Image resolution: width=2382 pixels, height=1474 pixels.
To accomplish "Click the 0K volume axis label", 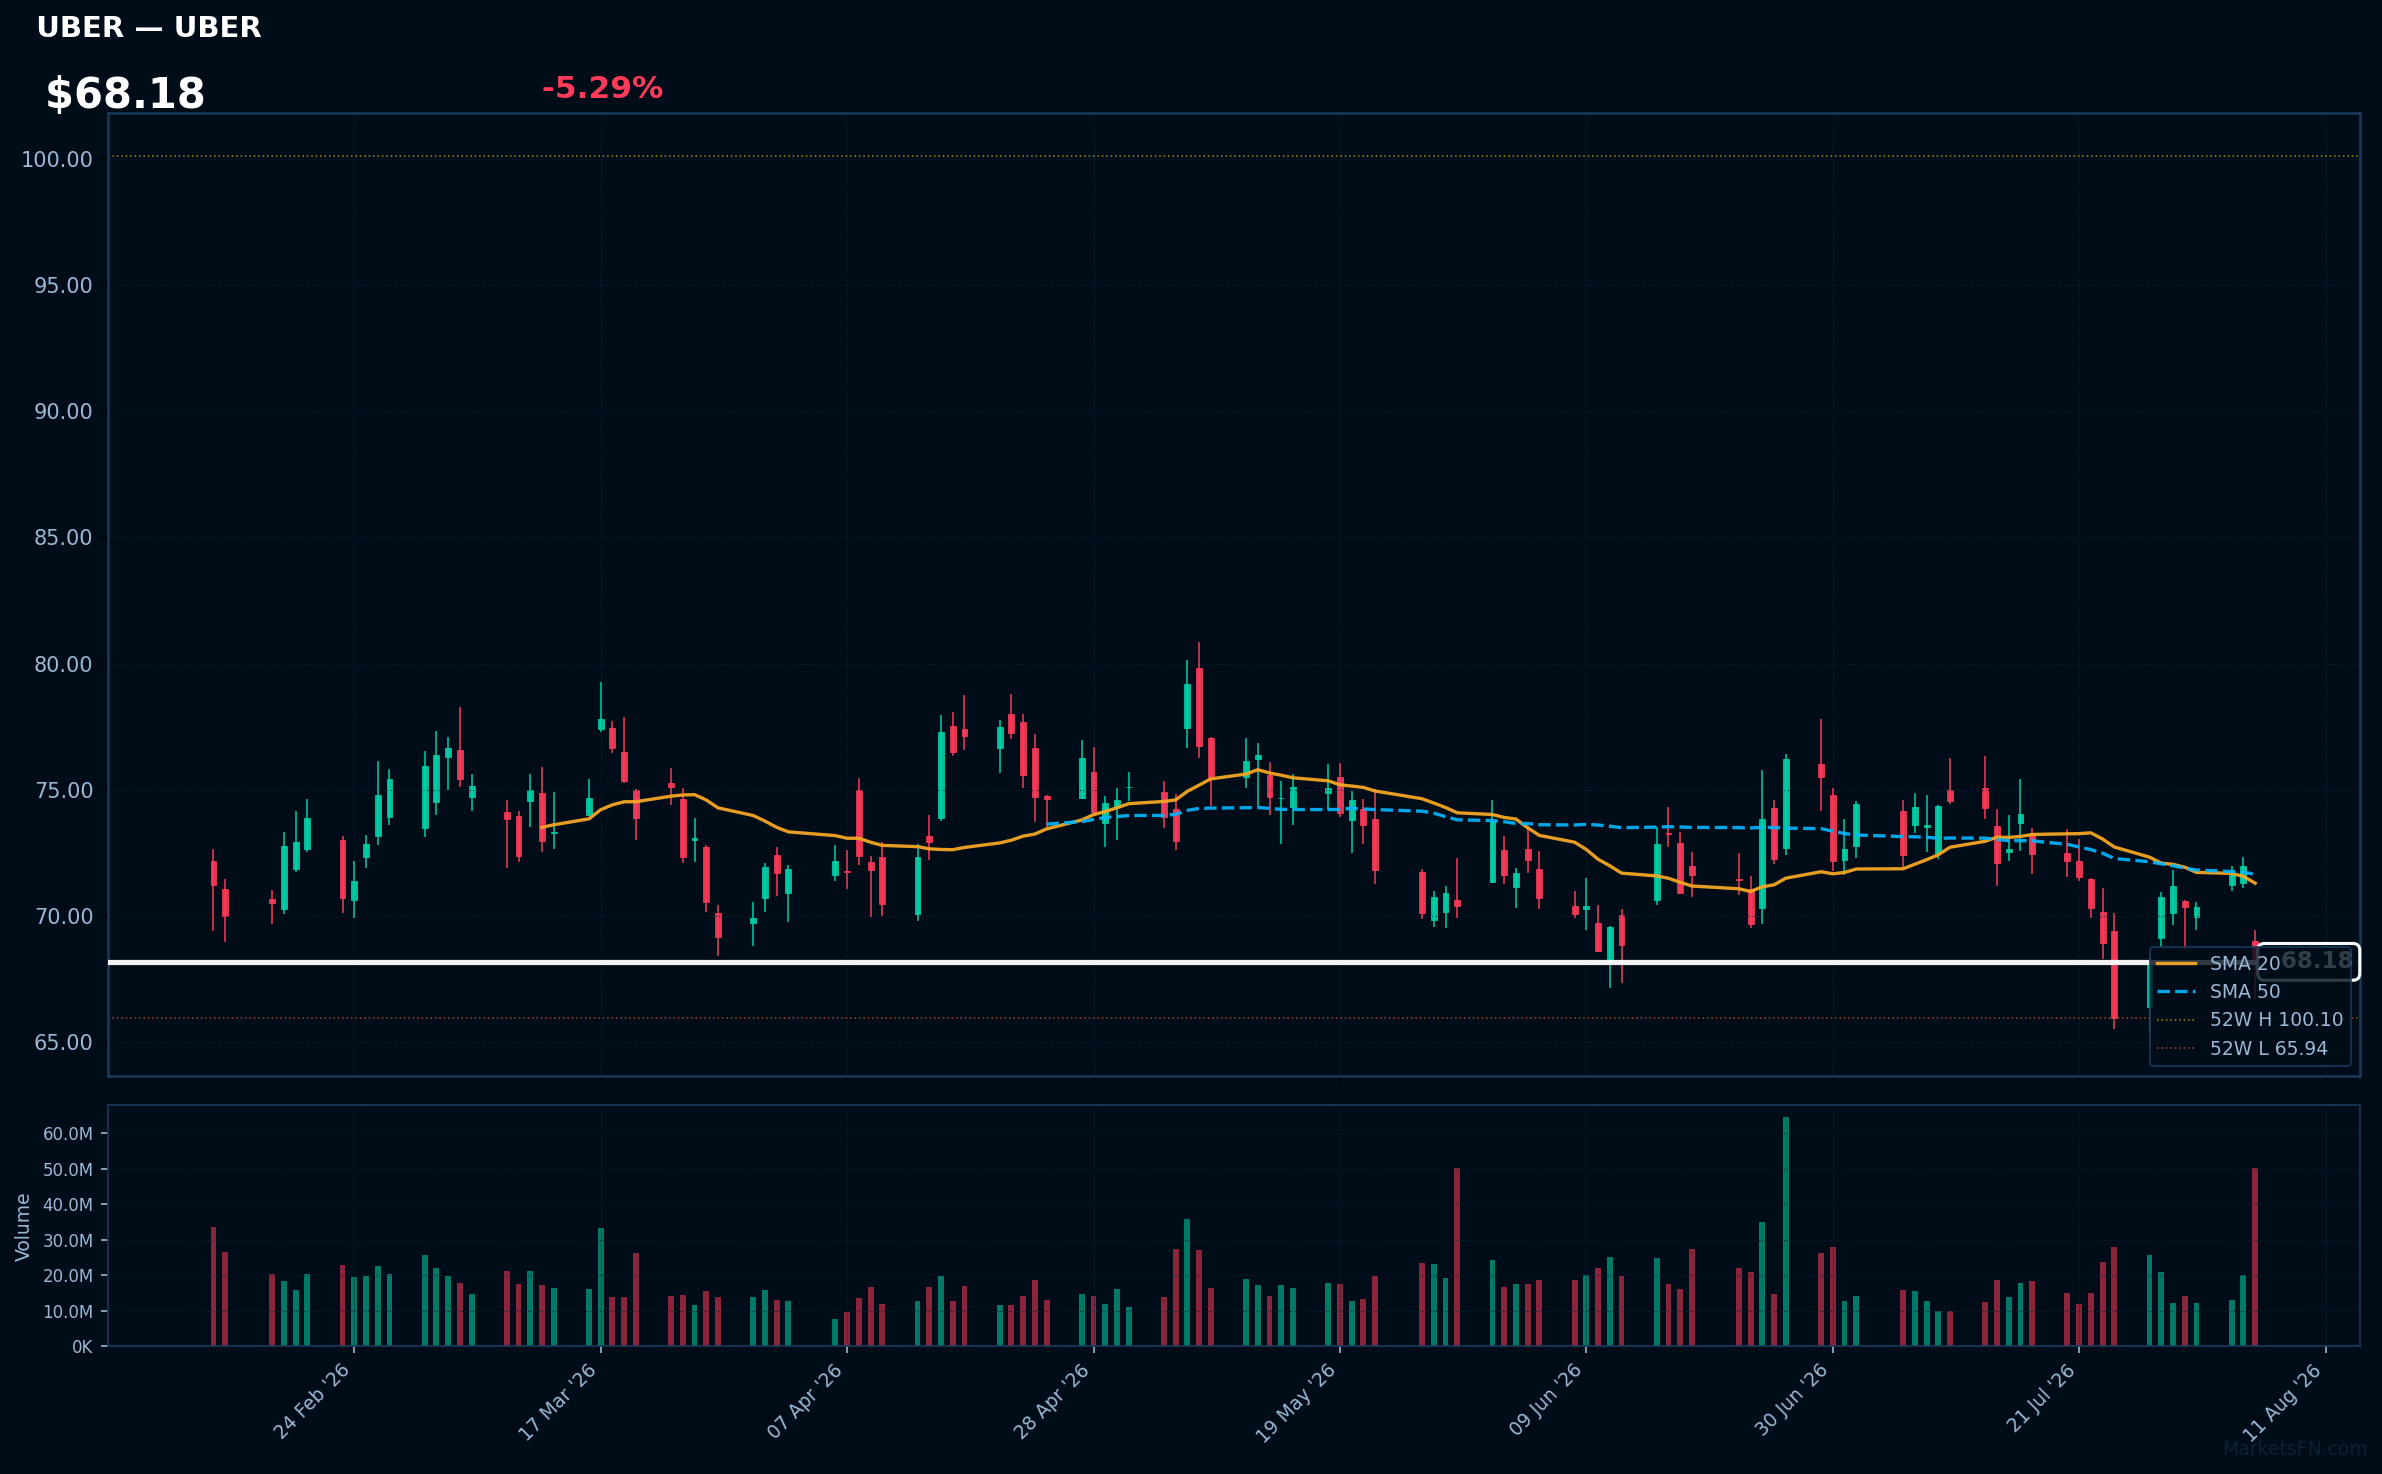I will [82, 1347].
